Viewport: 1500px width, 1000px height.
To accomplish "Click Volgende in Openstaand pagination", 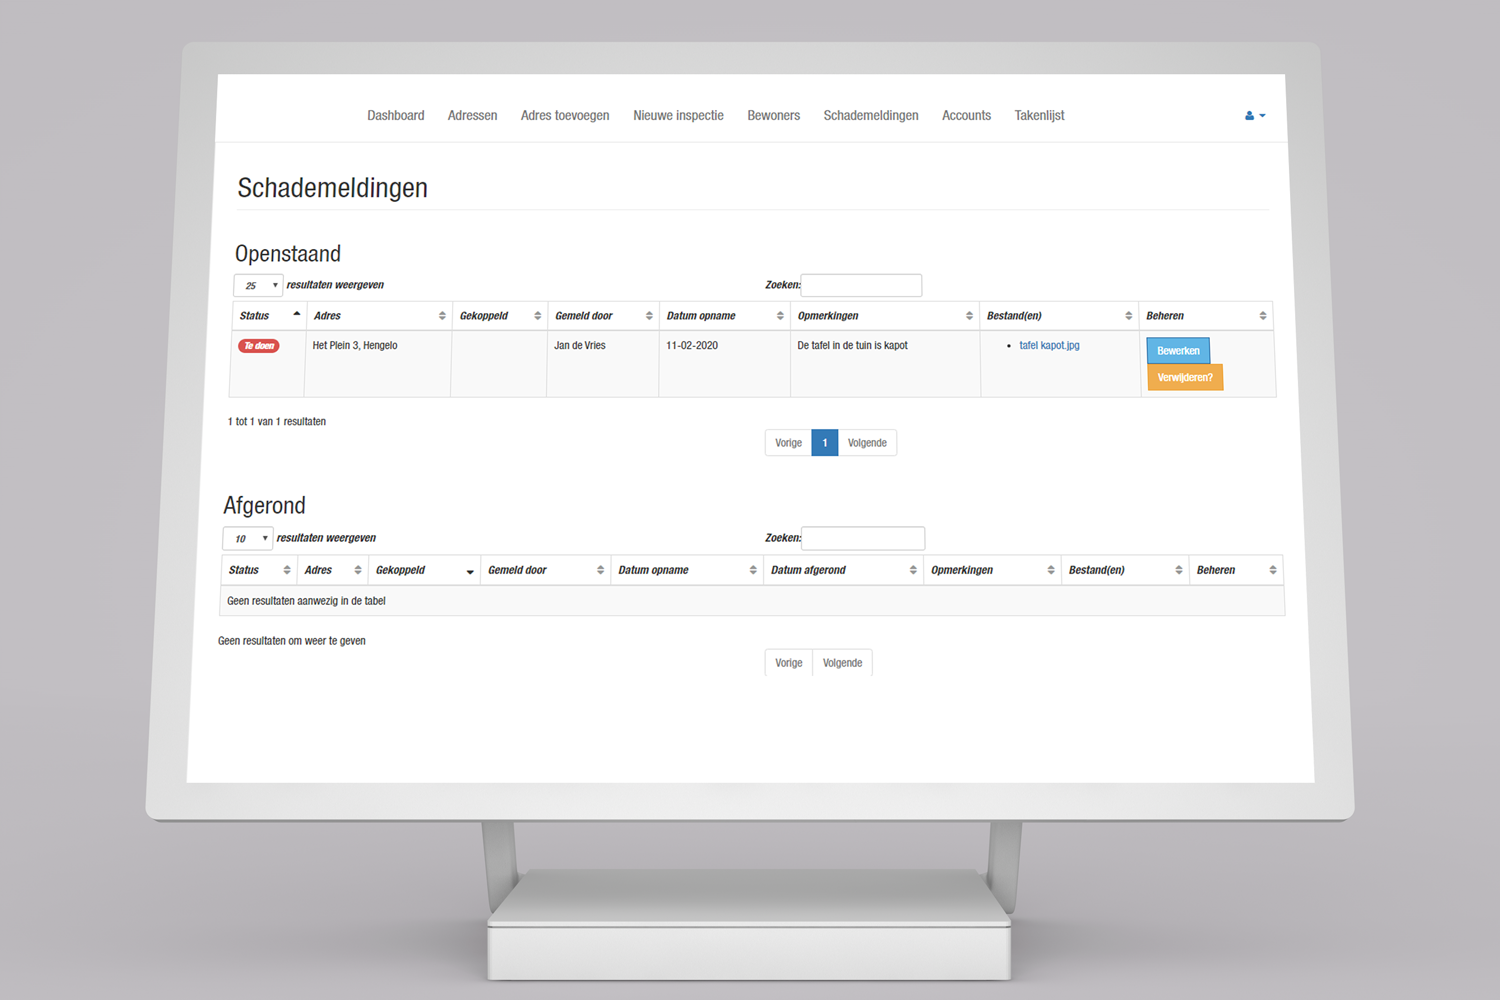I will tap(867, 443).
